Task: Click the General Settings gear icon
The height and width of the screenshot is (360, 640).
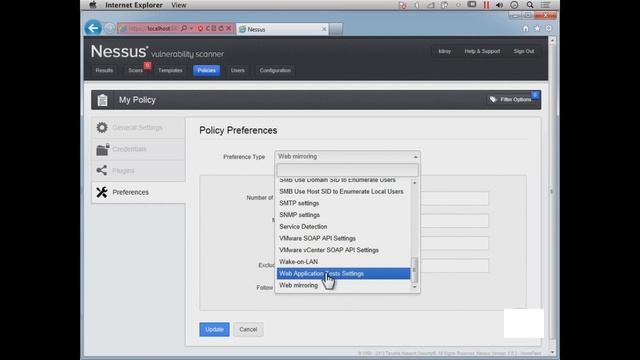Action: 102,127
